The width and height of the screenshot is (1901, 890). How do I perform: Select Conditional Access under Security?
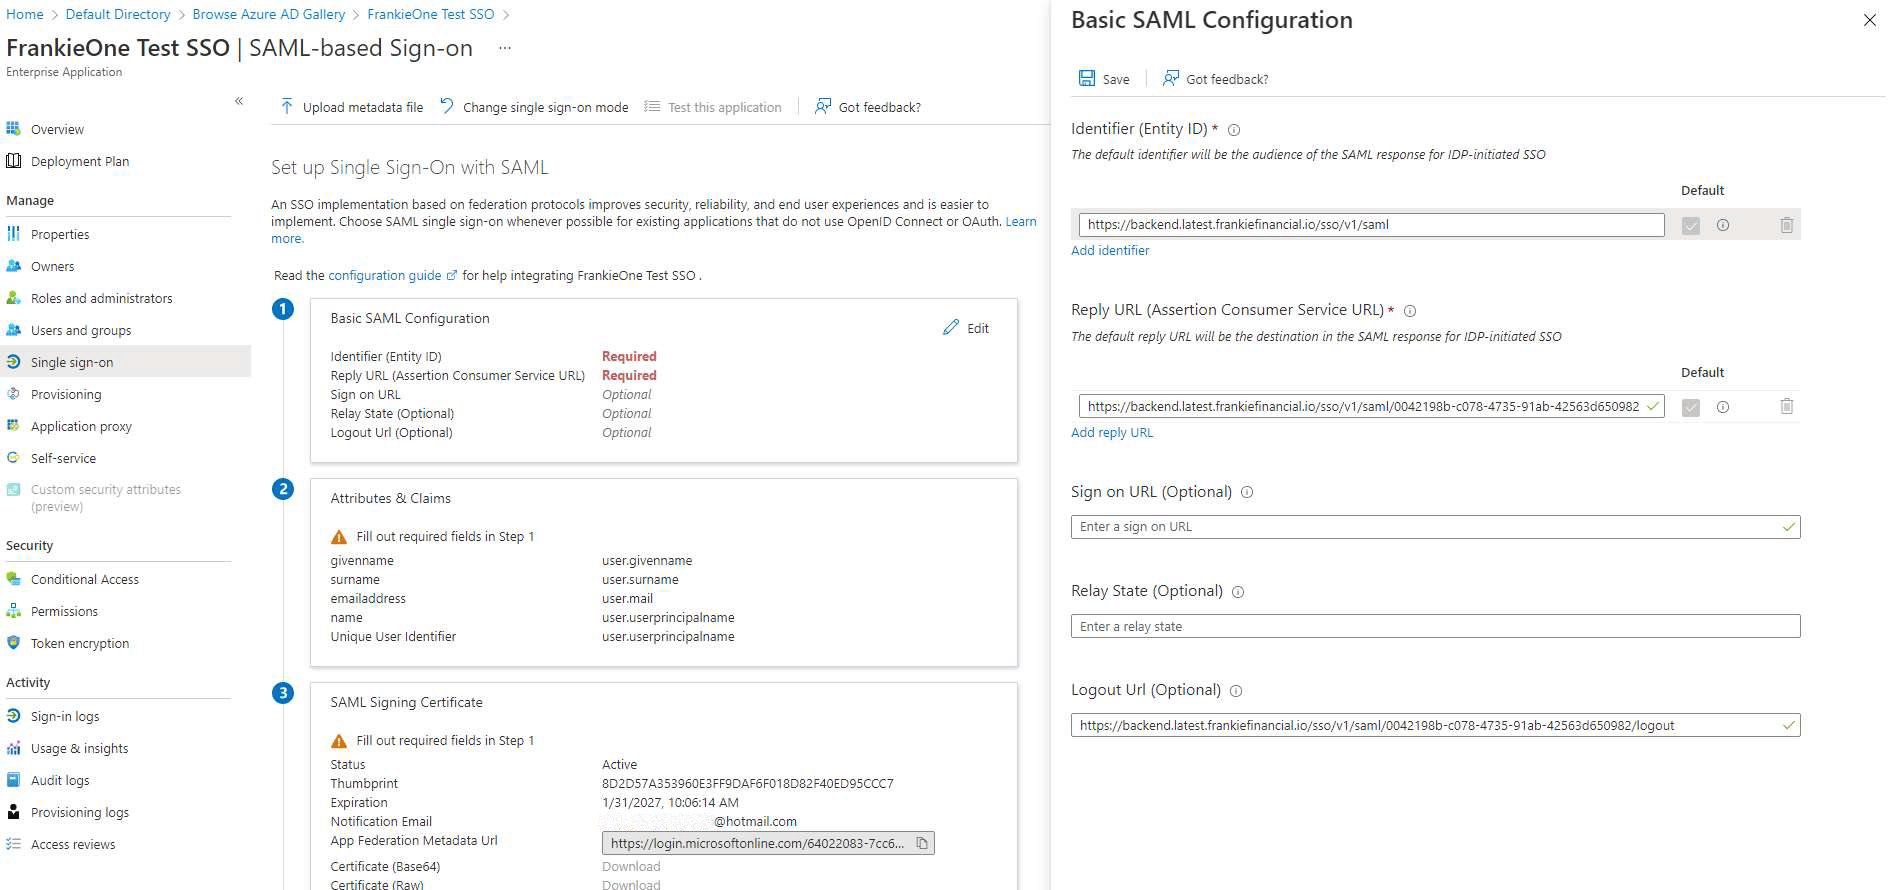(x=84, y=579)
